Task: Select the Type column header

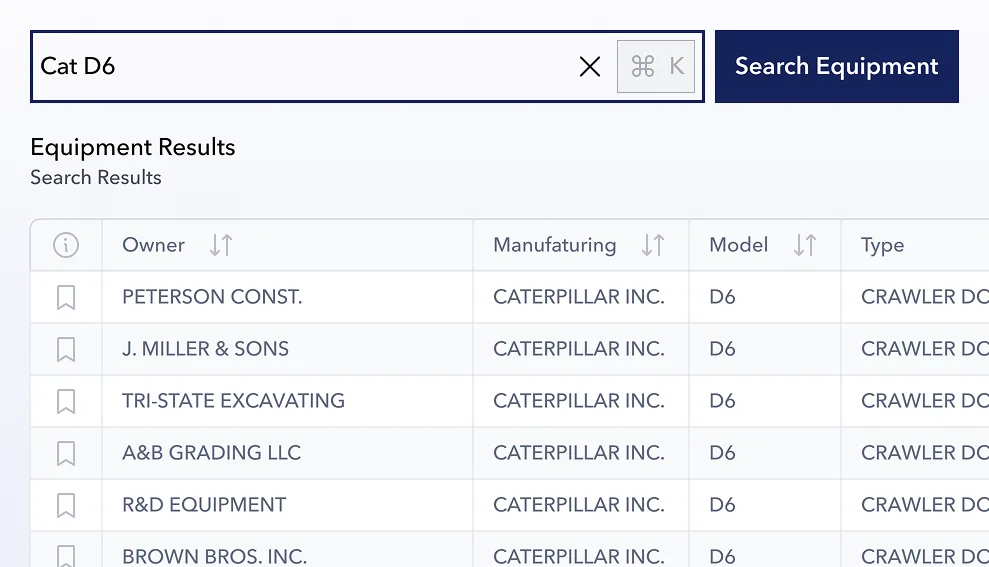Action: (x=882, y=245)
